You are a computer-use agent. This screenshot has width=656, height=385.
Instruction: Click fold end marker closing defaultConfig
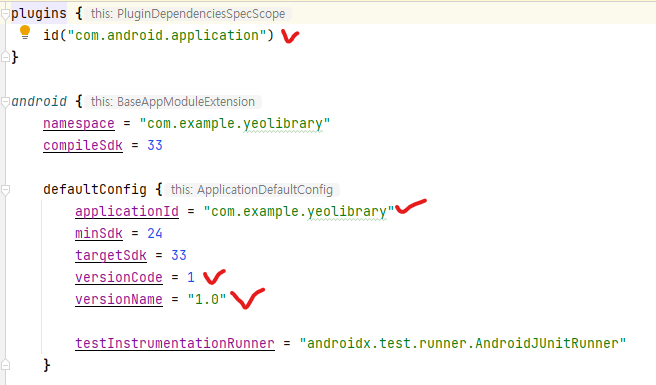[5, 364]
